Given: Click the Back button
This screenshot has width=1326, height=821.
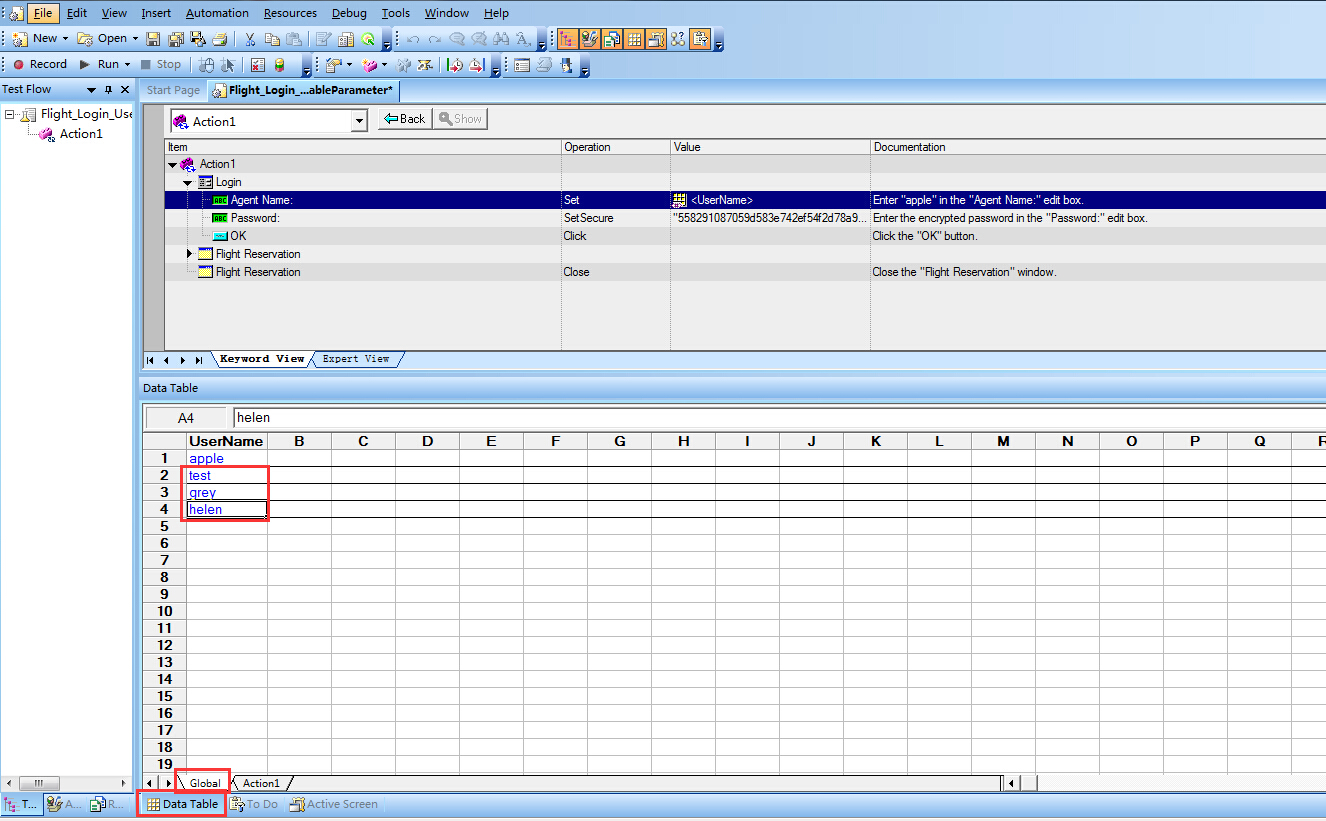Looking at the screenshot, I should [x=405, y=119].
